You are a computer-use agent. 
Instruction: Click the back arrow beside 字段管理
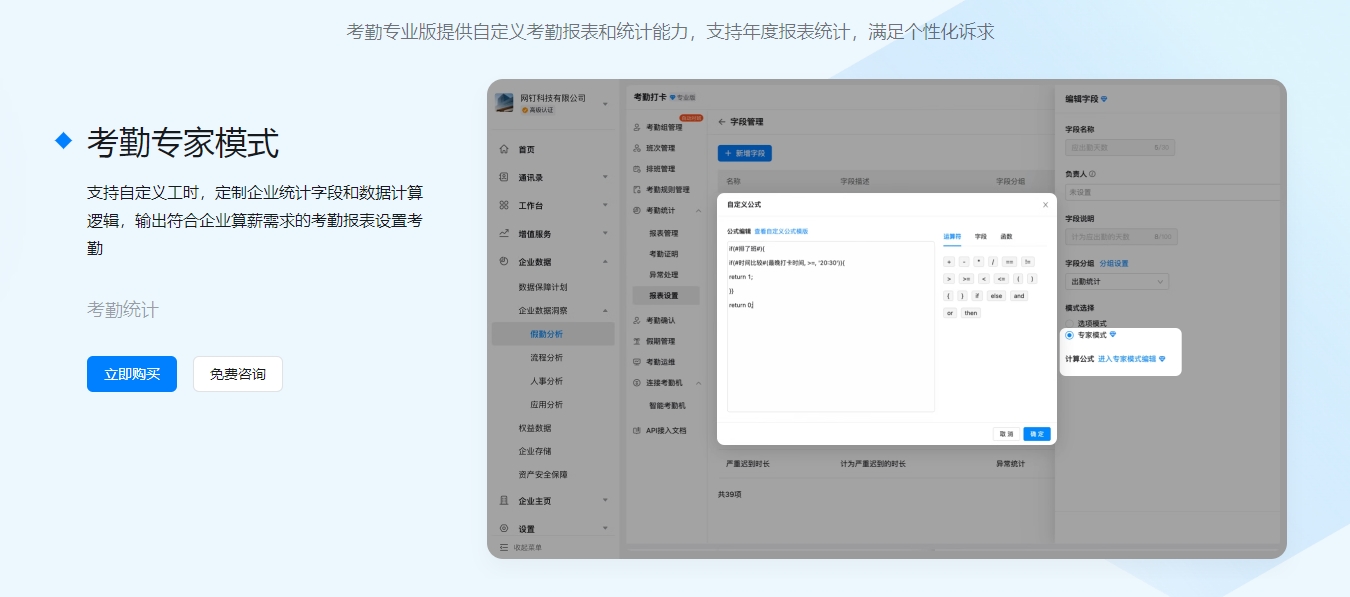coord(722,122)
